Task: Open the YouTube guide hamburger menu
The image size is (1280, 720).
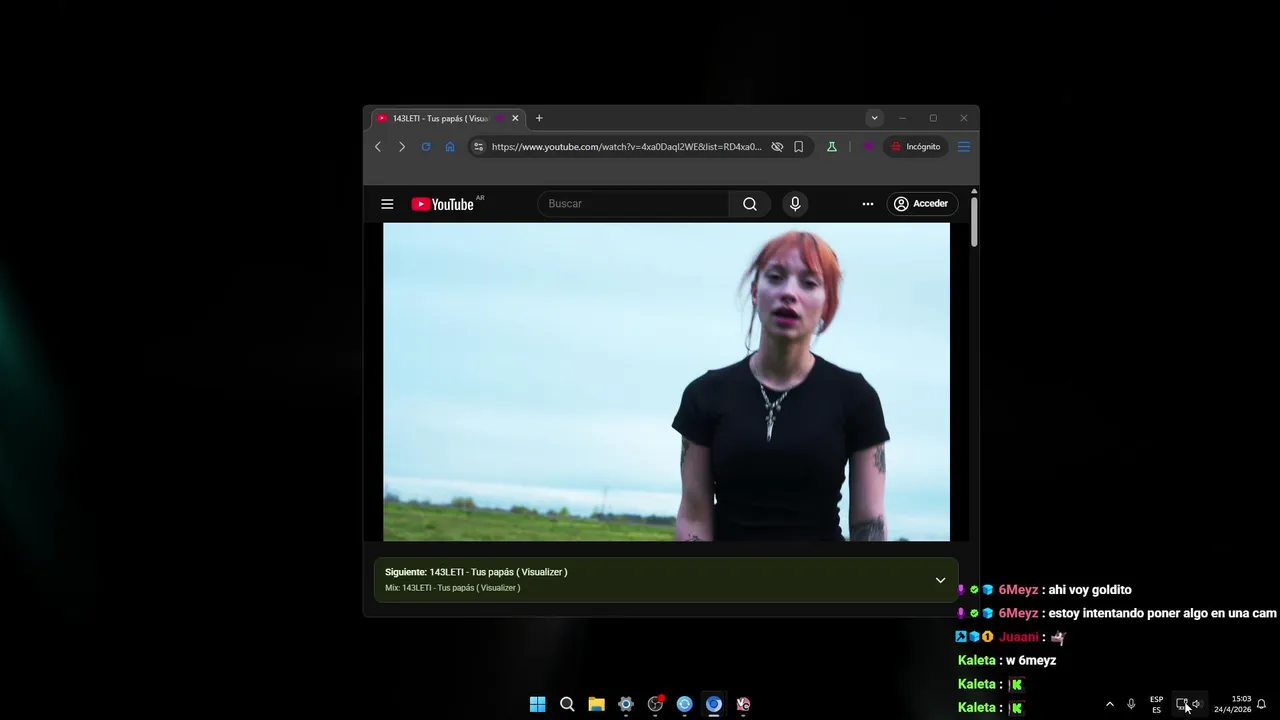Action: (387, 204)
